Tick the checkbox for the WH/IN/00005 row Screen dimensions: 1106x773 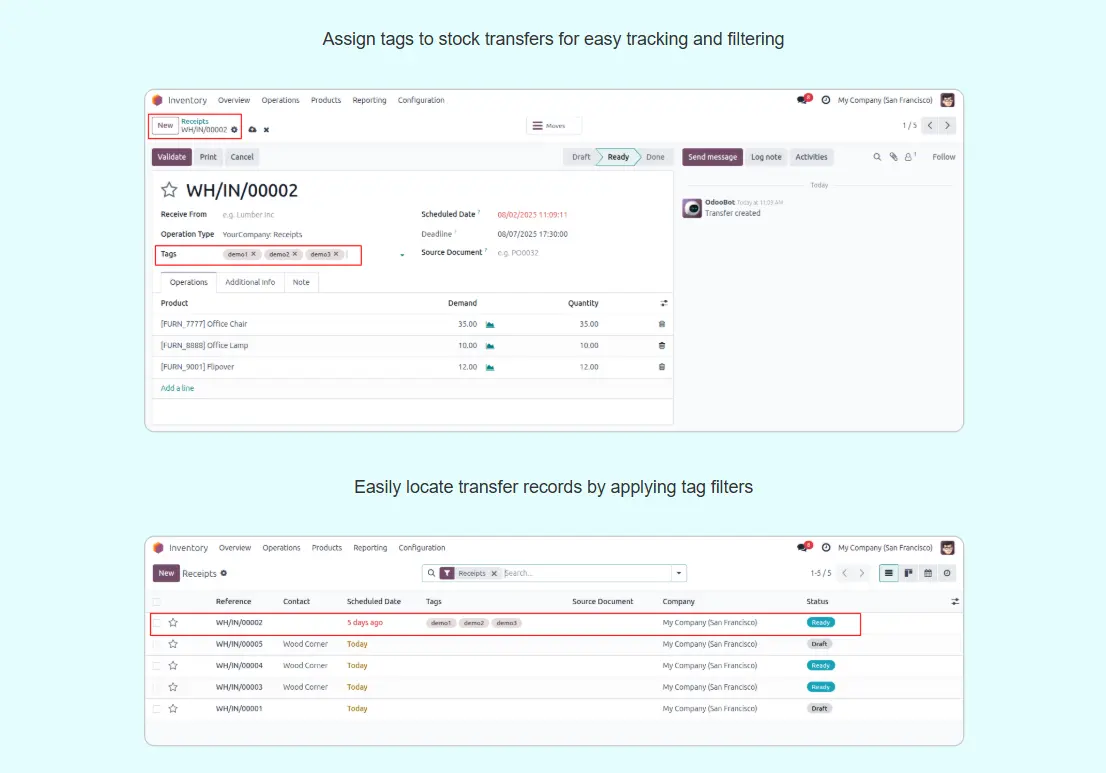pyautogui.click(x=156, y=644)
